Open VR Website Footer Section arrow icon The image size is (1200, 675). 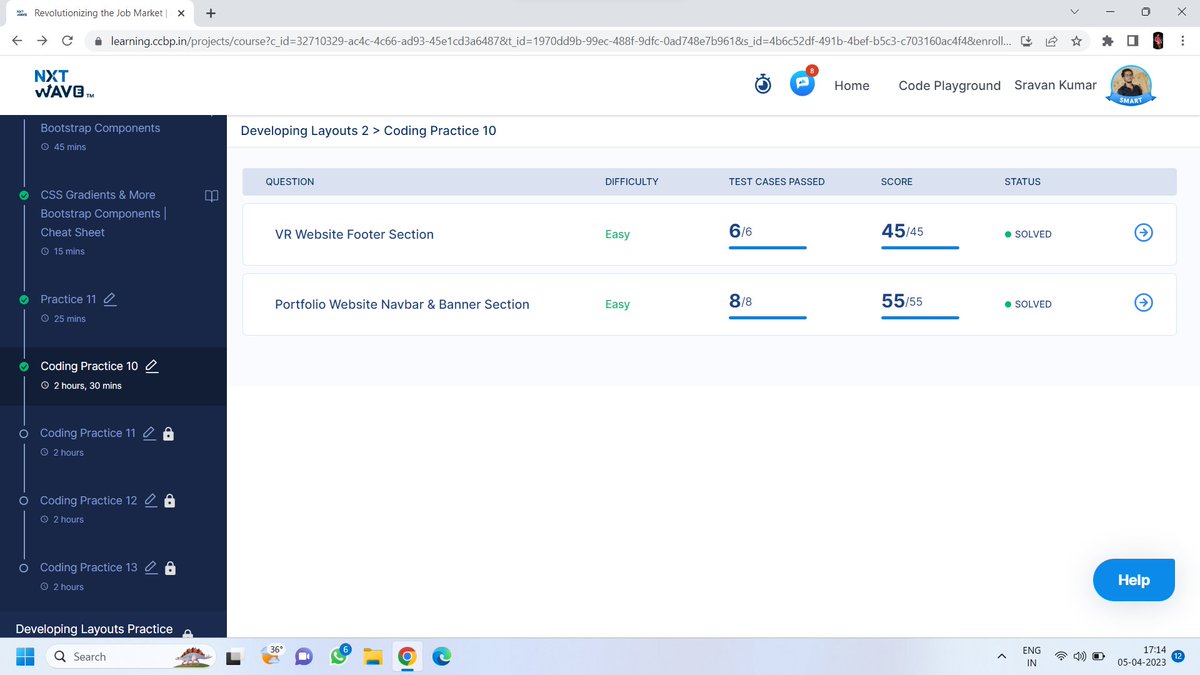click(x=1144, y=233)
